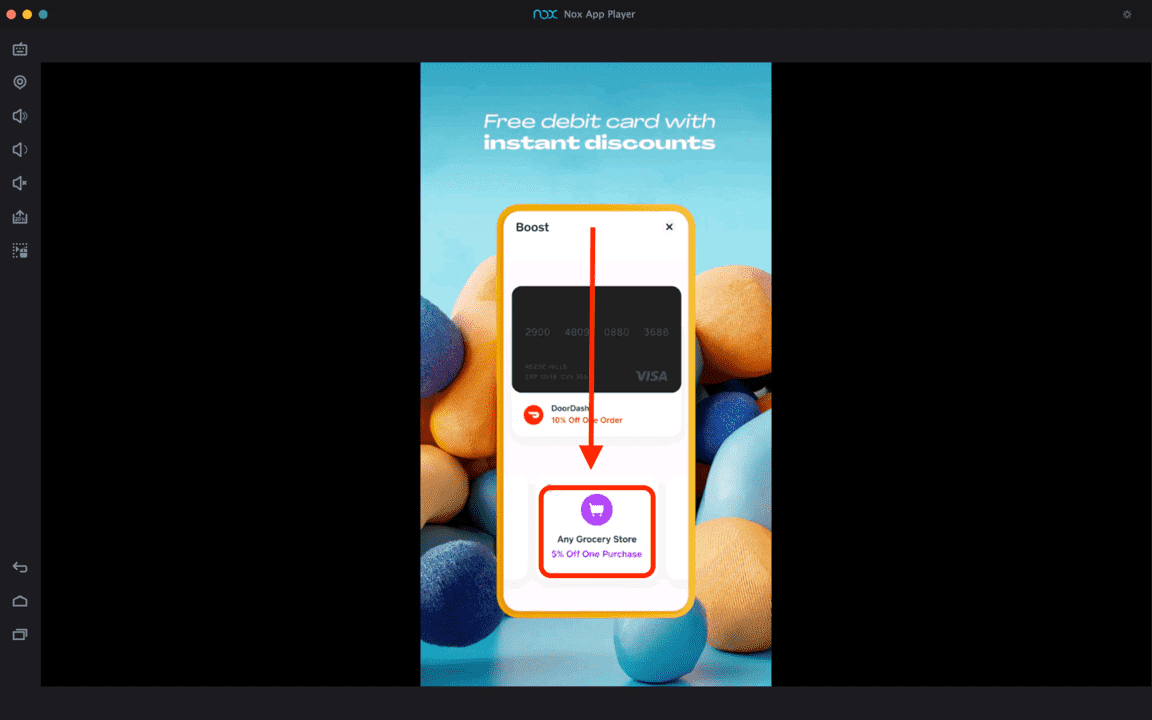This screenshot has height=720, width=1152.
Task: Close the Boost panel with X
Action: click(669, 227)
